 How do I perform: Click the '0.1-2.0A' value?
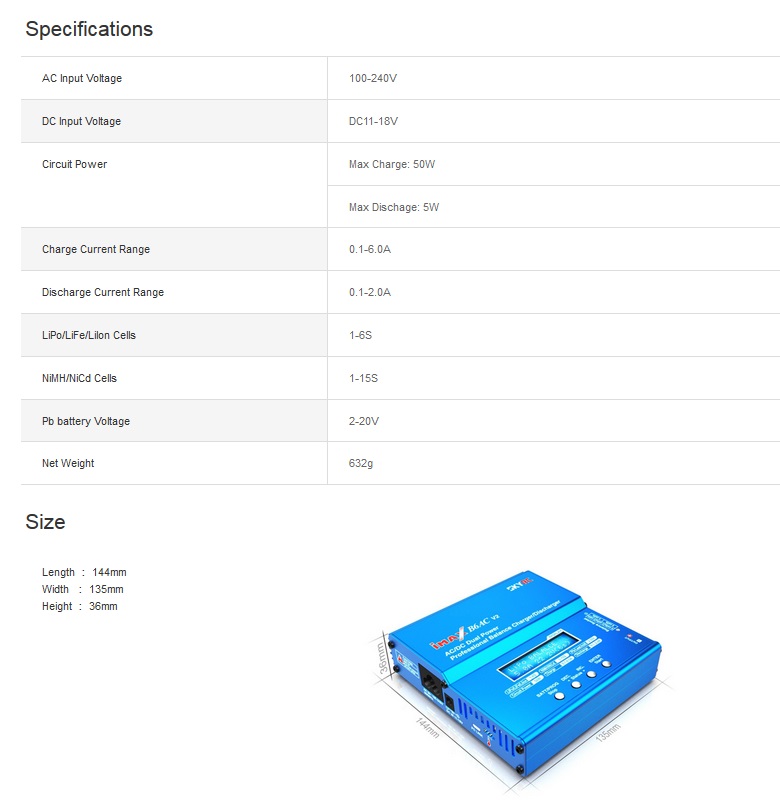pyautogui.click(x=370, y=292)
